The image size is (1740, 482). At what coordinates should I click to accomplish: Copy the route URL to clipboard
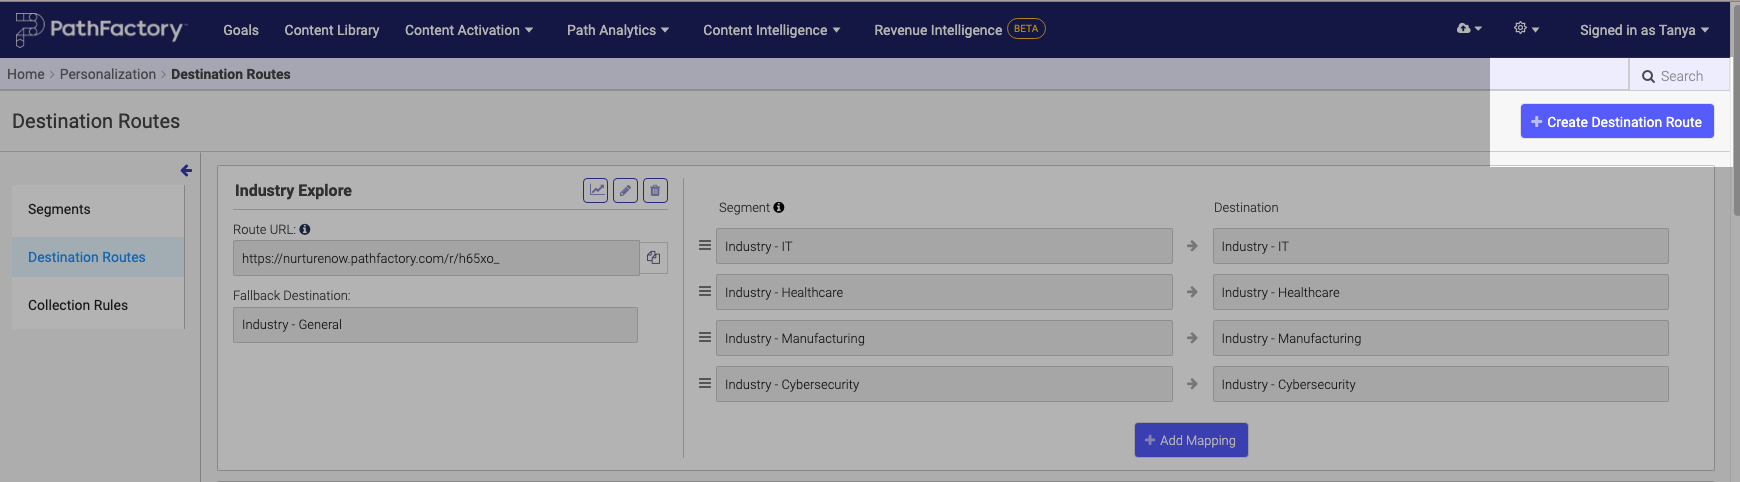pos(653,258)
